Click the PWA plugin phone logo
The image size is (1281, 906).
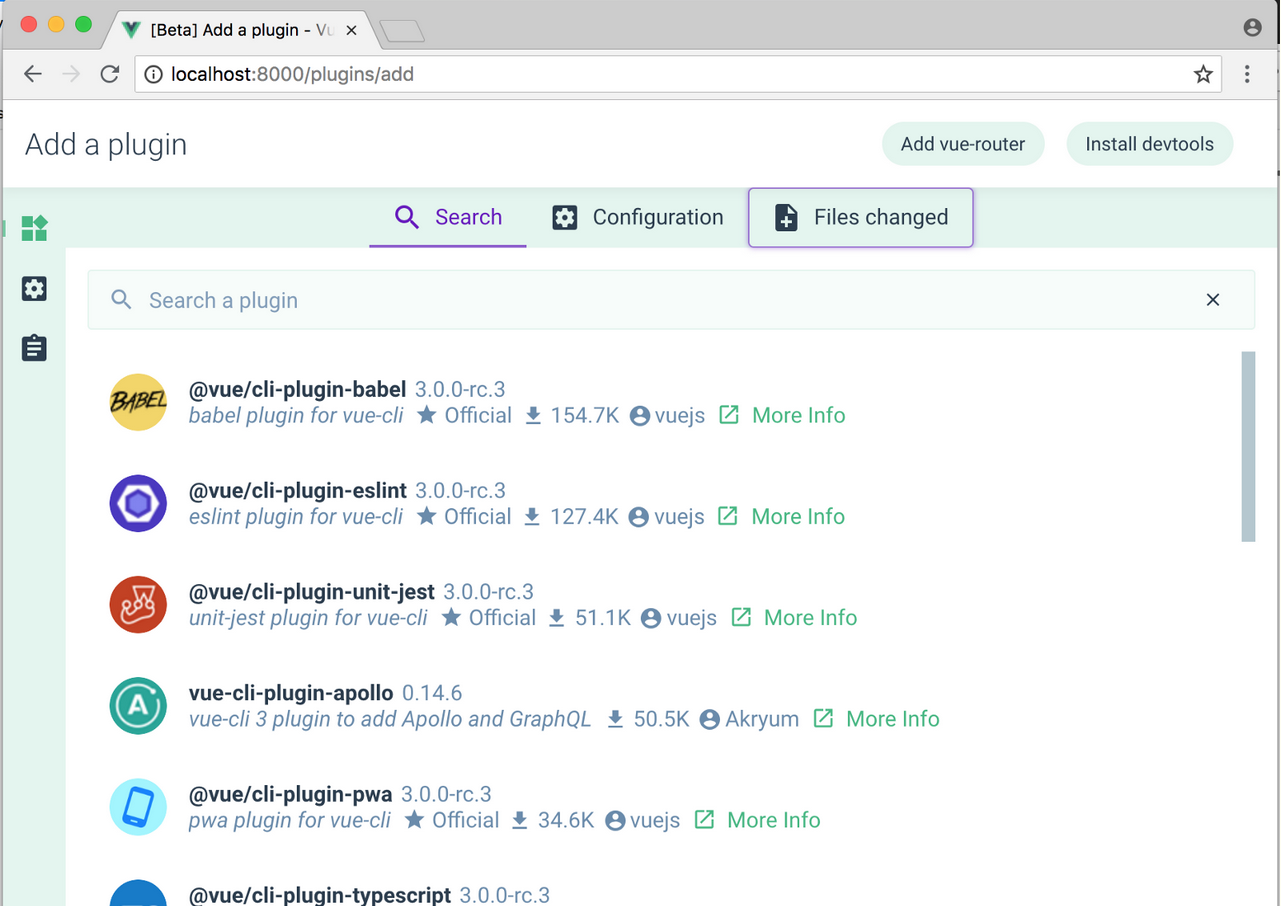point(138,806)
